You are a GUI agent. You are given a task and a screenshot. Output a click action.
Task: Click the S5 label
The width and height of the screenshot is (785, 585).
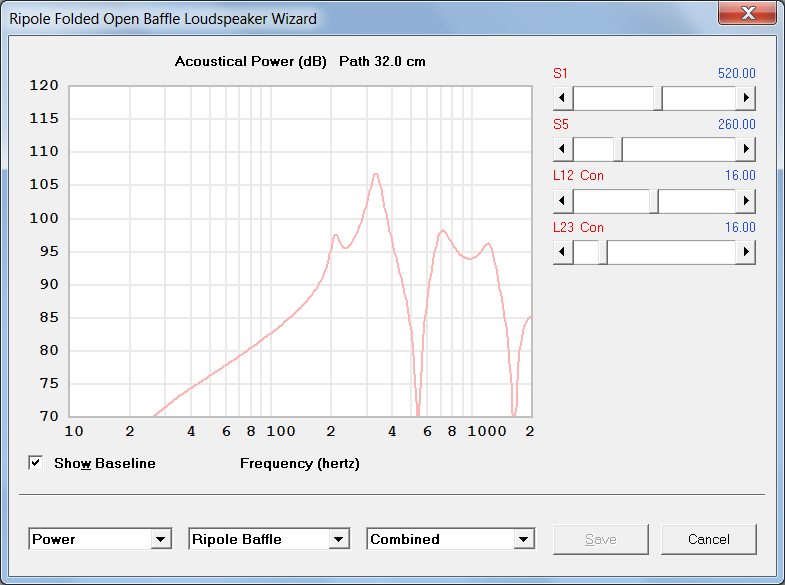click(561, 125)
